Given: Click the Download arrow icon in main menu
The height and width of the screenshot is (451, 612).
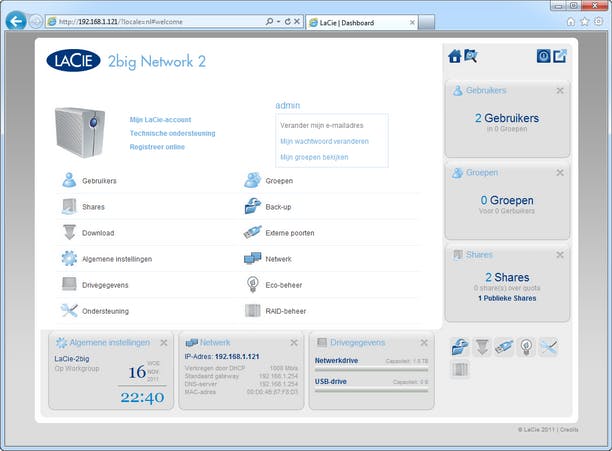Looking at the screenshot, I should pos(69,233).
